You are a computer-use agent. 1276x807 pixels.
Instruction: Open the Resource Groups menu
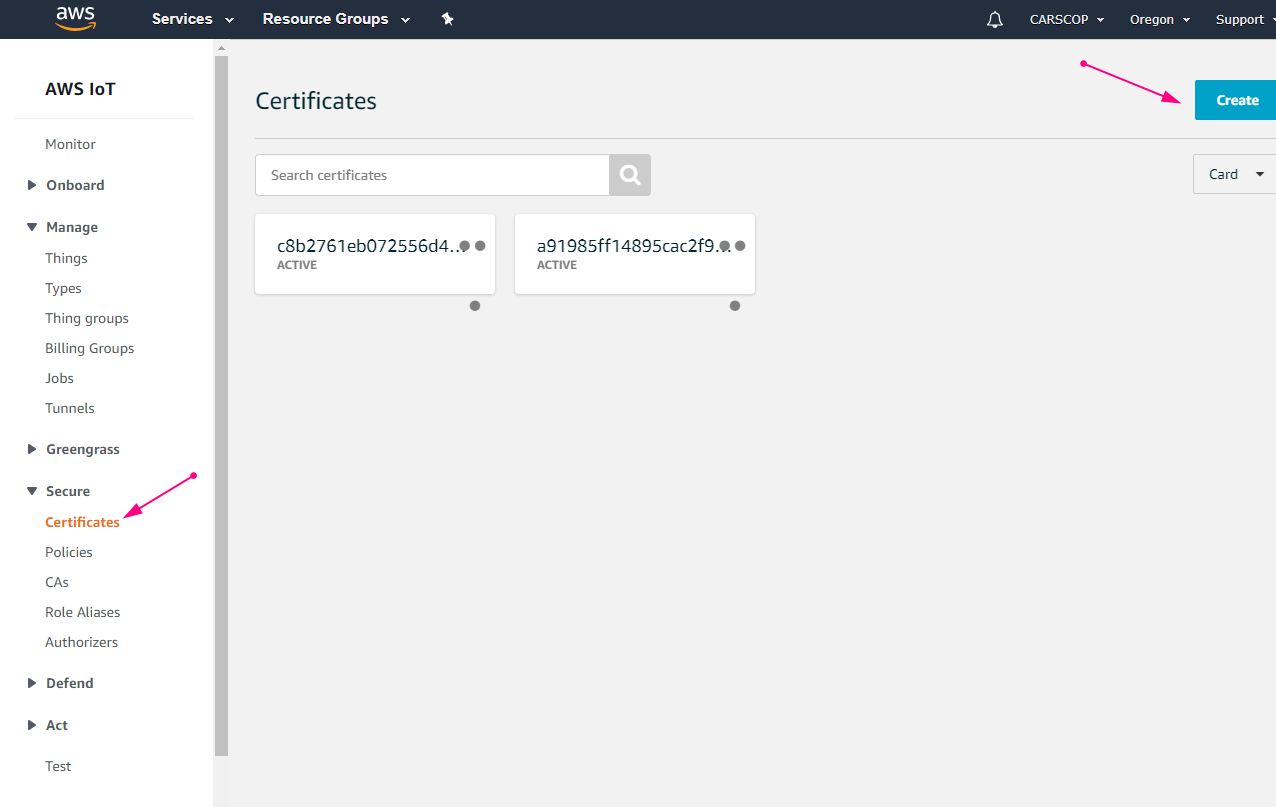coord(336,19)
